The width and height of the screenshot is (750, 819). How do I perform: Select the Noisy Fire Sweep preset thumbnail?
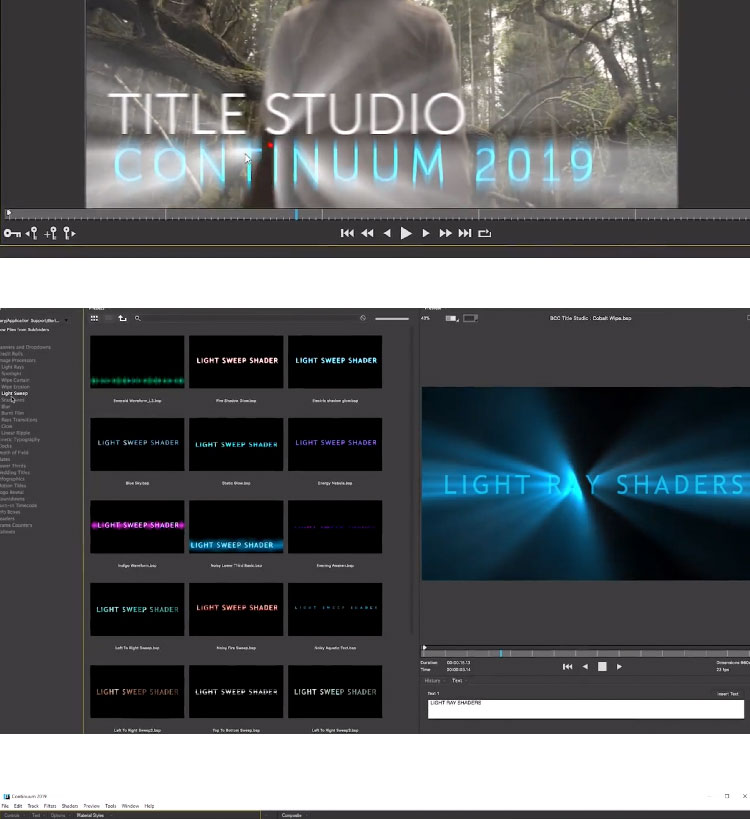(236, 609)
